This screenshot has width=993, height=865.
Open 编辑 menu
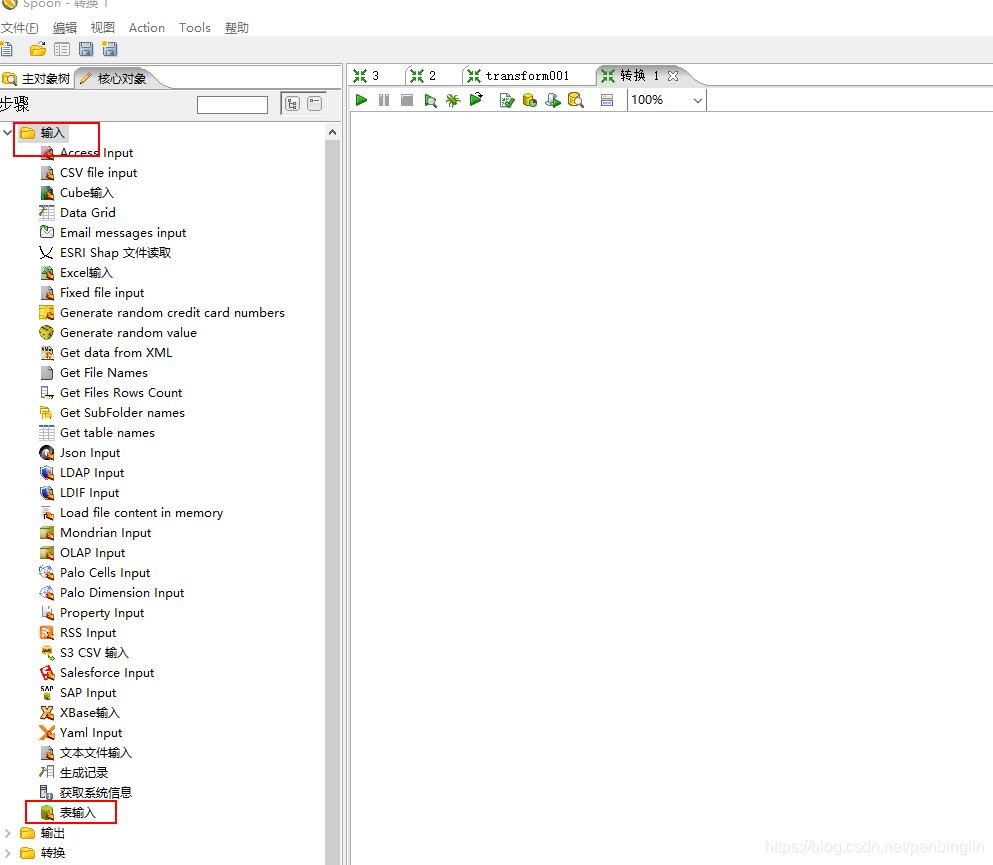coord(65,28)
